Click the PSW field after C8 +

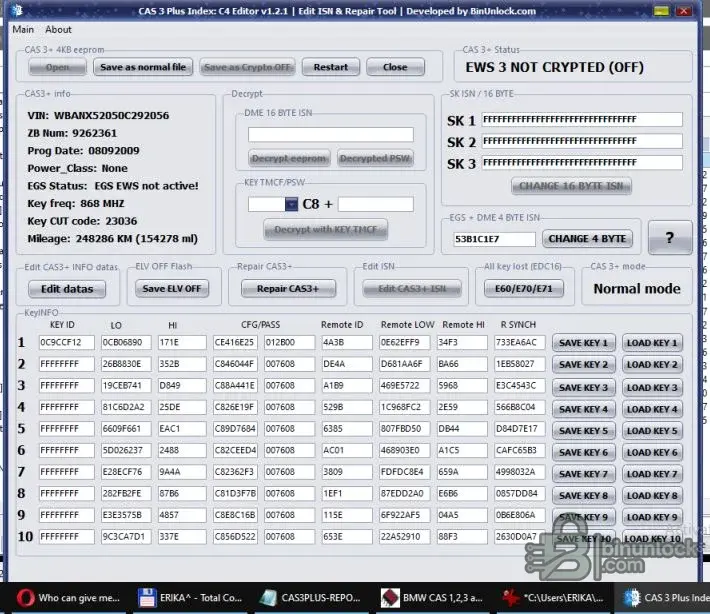(375, 204)
